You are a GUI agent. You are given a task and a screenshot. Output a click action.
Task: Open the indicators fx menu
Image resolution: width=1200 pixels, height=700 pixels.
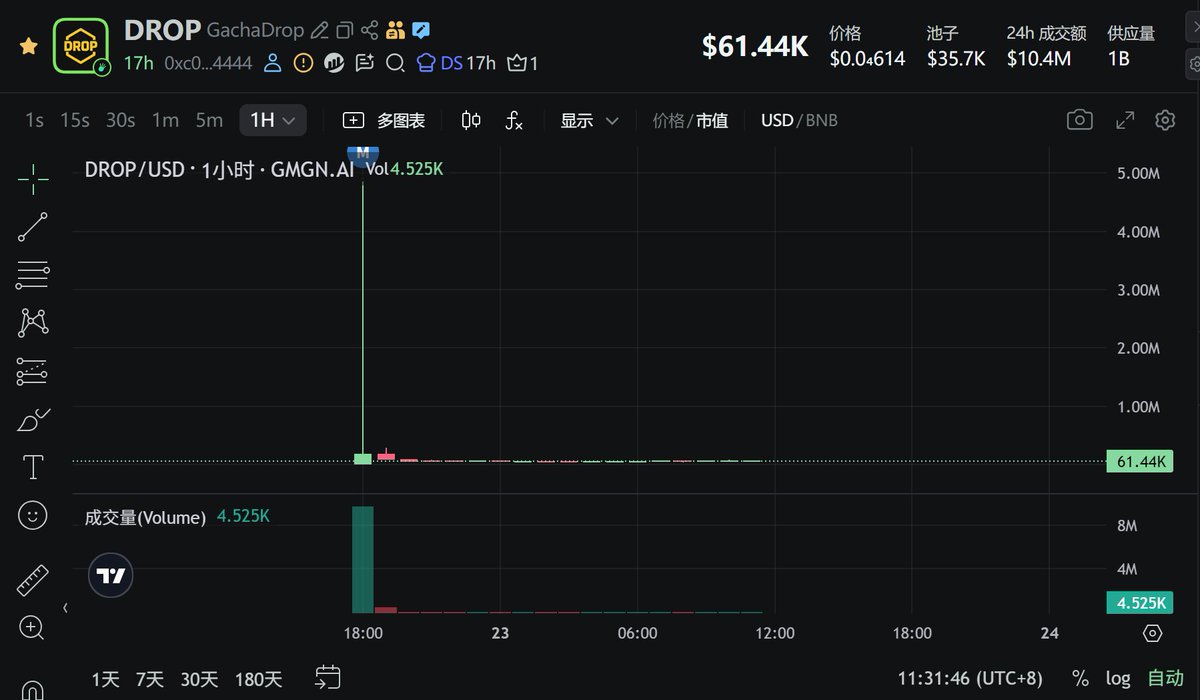[513, 120]
